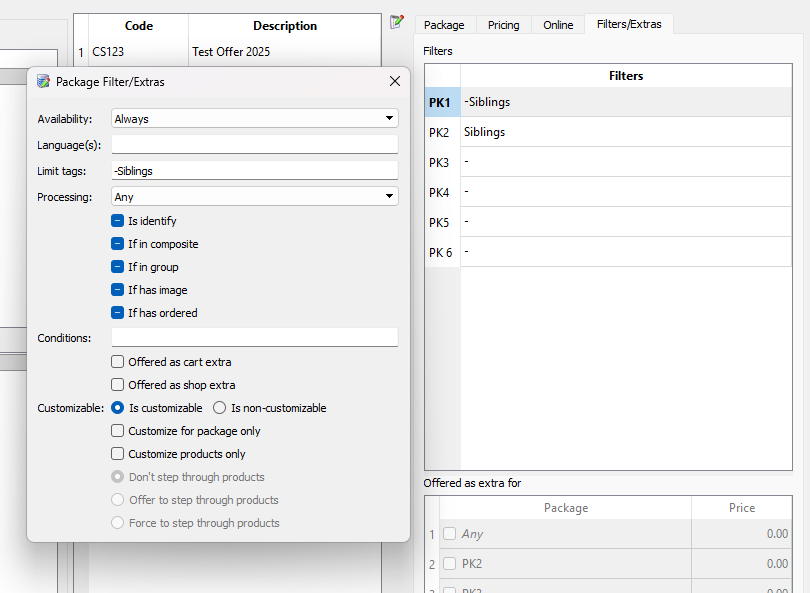This screenshot has width=810, height=593.
Task: Click the edit note icon beside Package tab
Action: coord(397,22)
